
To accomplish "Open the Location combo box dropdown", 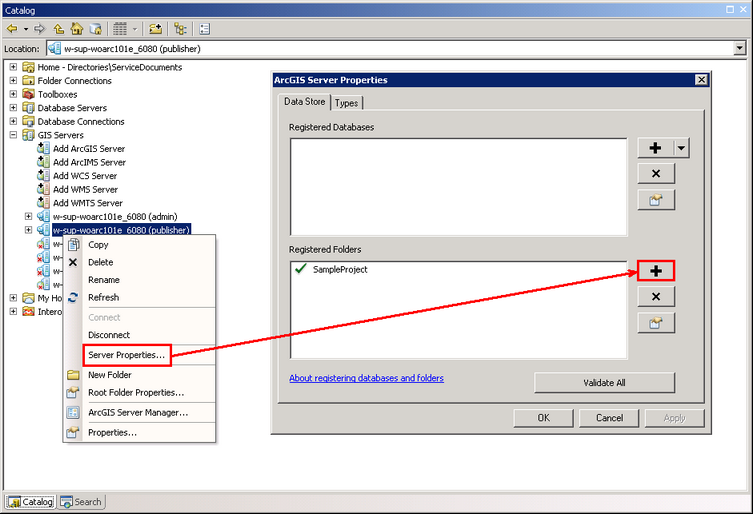I will [740, 48].
